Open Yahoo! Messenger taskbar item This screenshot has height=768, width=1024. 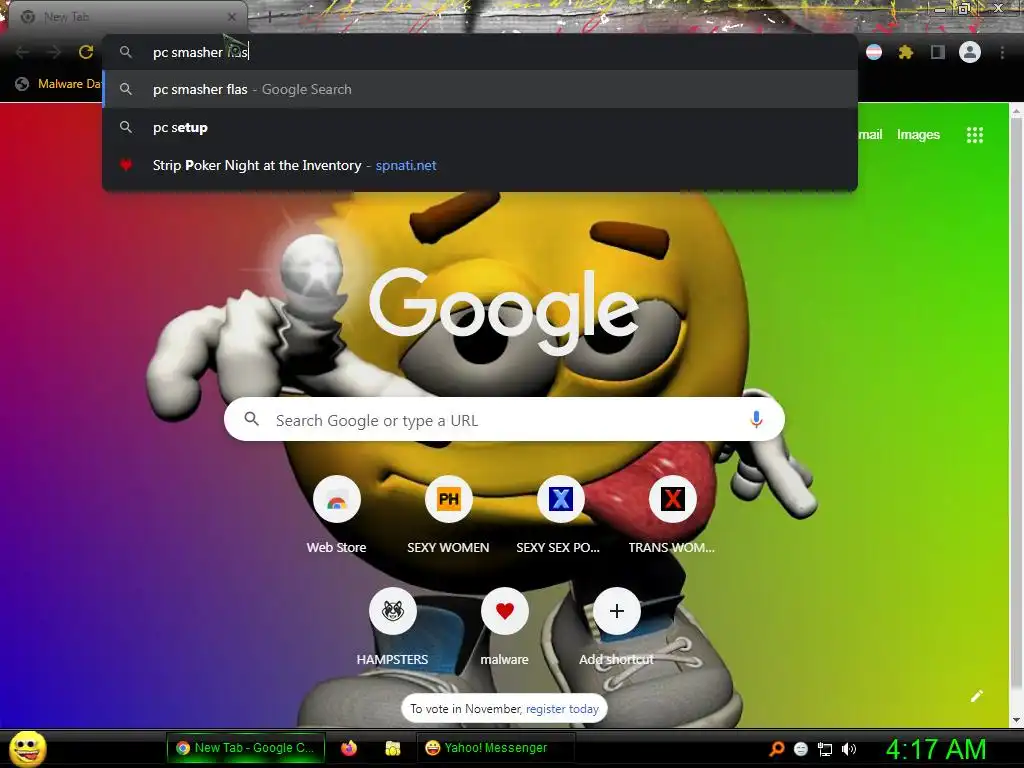[x=496, y=748]
